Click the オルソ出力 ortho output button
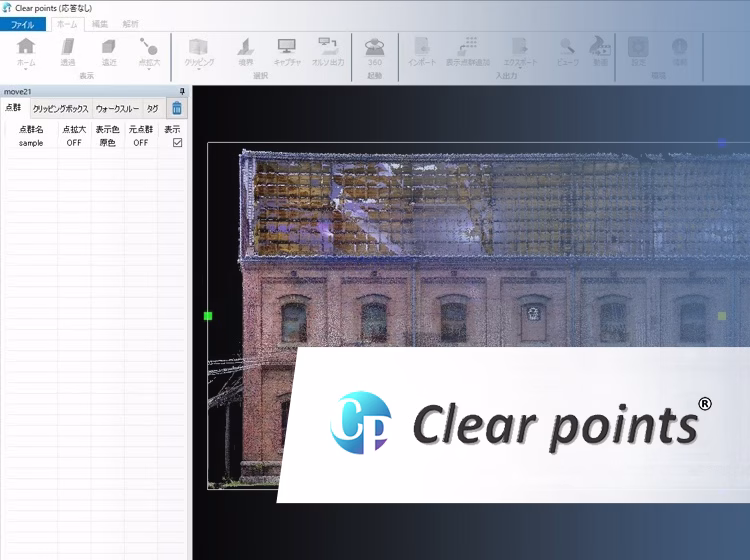 point(328,50)
